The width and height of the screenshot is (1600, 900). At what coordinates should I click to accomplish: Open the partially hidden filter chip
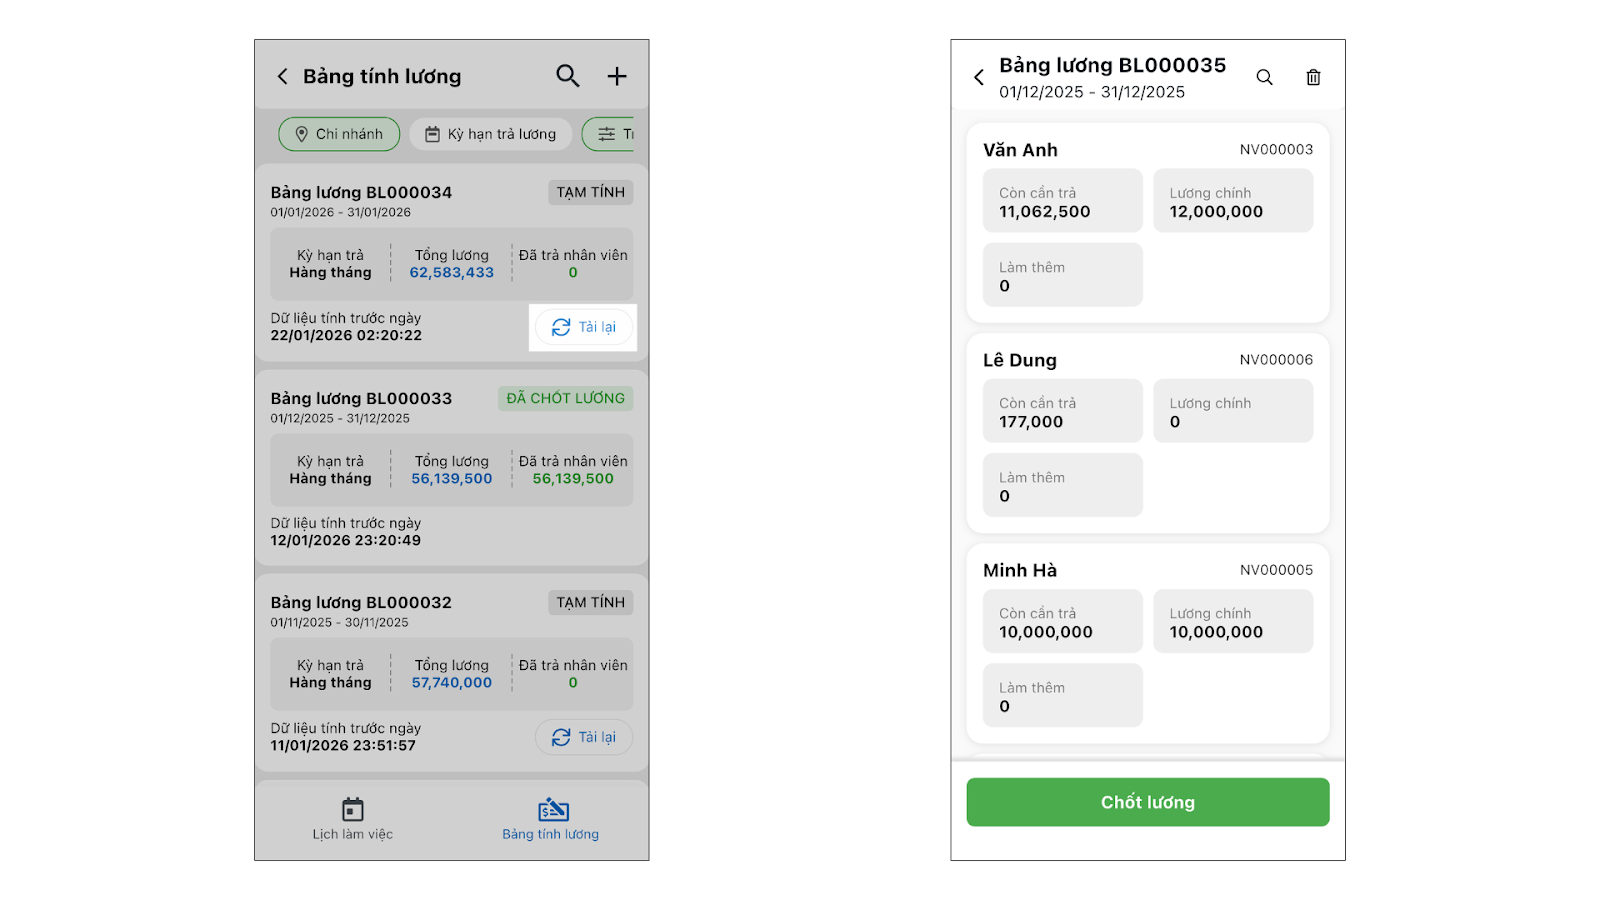coord(612,134)
